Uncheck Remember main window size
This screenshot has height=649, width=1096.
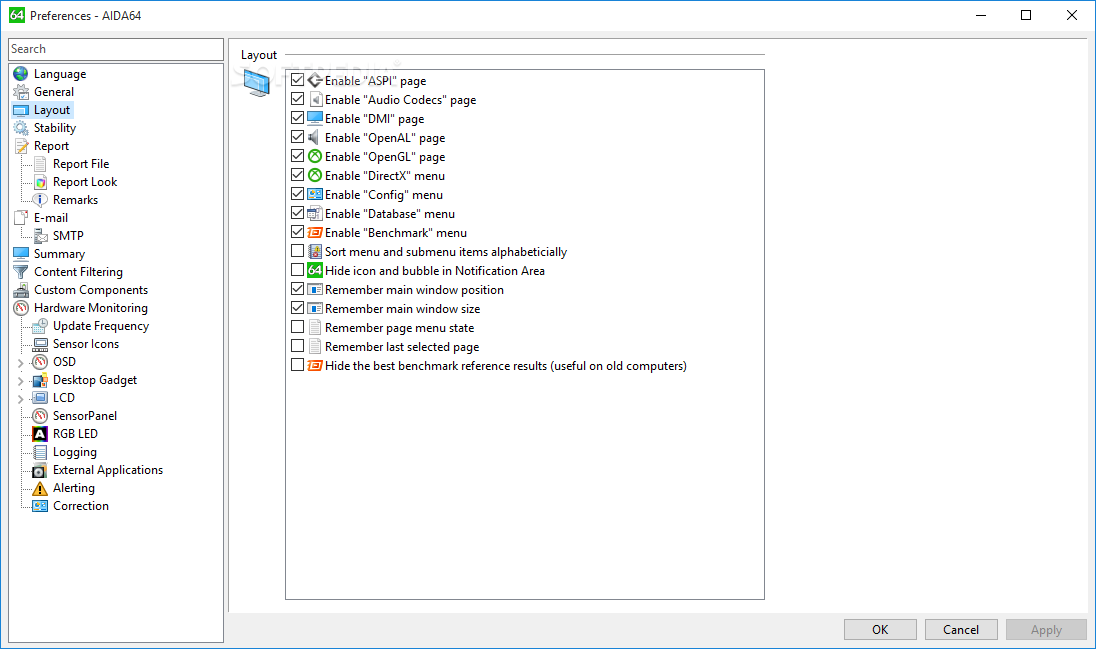(x=298, y=308)
